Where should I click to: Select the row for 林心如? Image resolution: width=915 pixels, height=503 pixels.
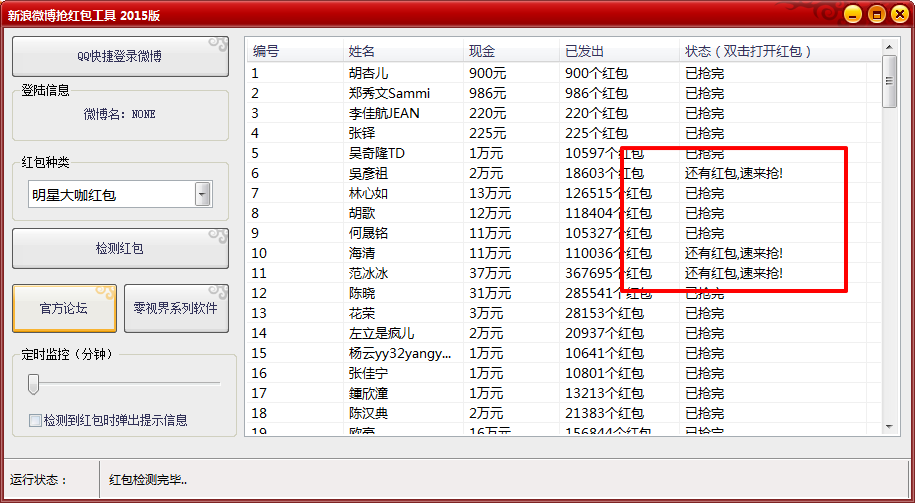[564, 193]
